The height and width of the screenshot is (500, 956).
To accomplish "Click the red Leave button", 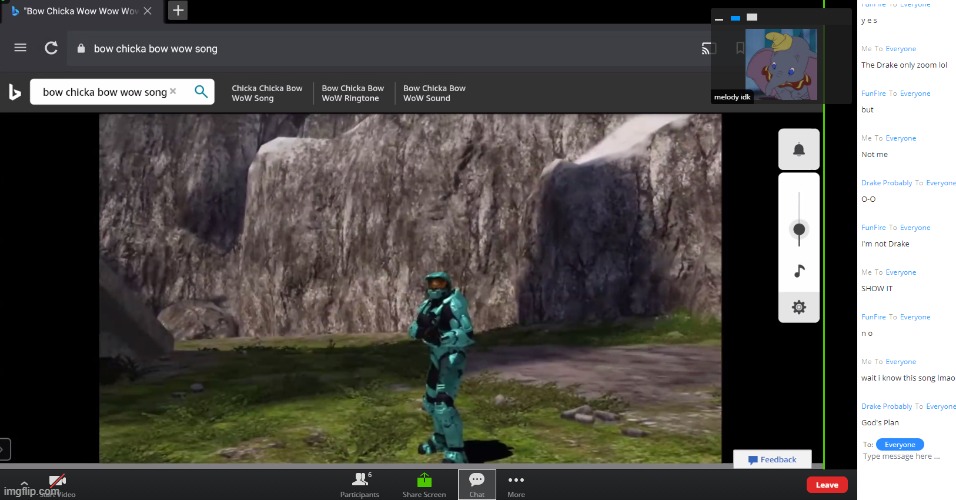I will point(827,485).
